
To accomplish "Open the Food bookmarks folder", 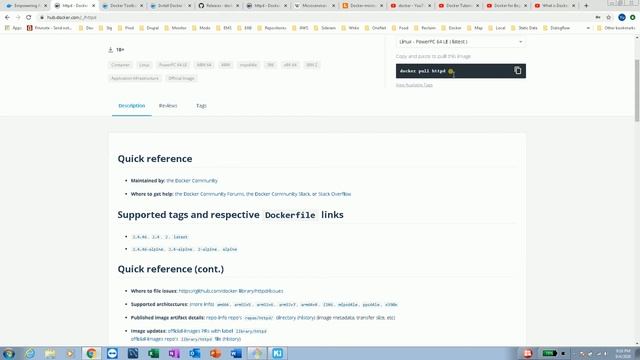I will (x=400, y=28).
